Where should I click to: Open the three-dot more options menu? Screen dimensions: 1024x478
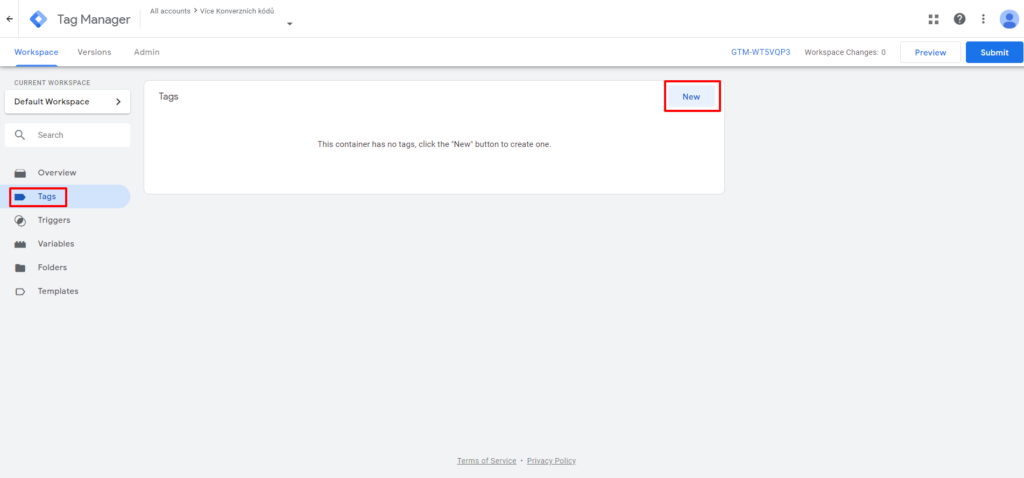984,19
